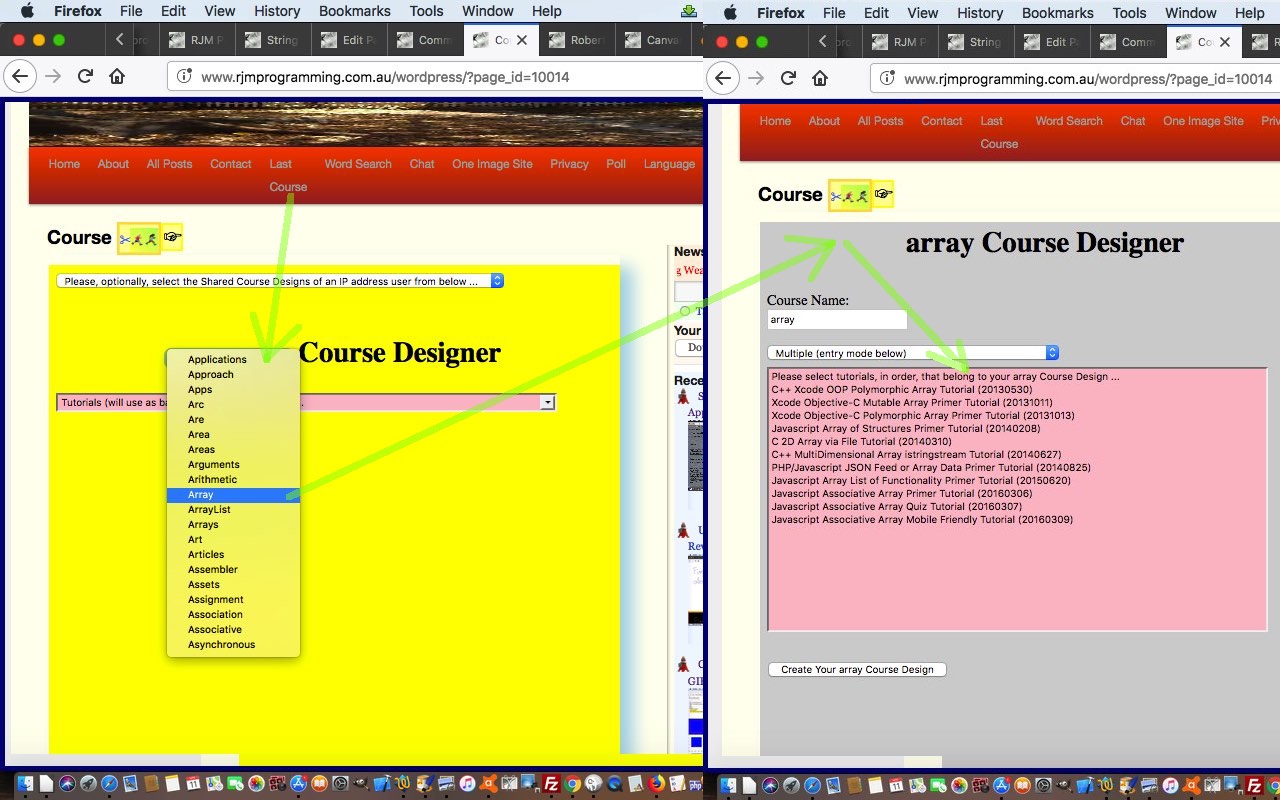Click the home icon in the right Firefox window

coord(819,78)
